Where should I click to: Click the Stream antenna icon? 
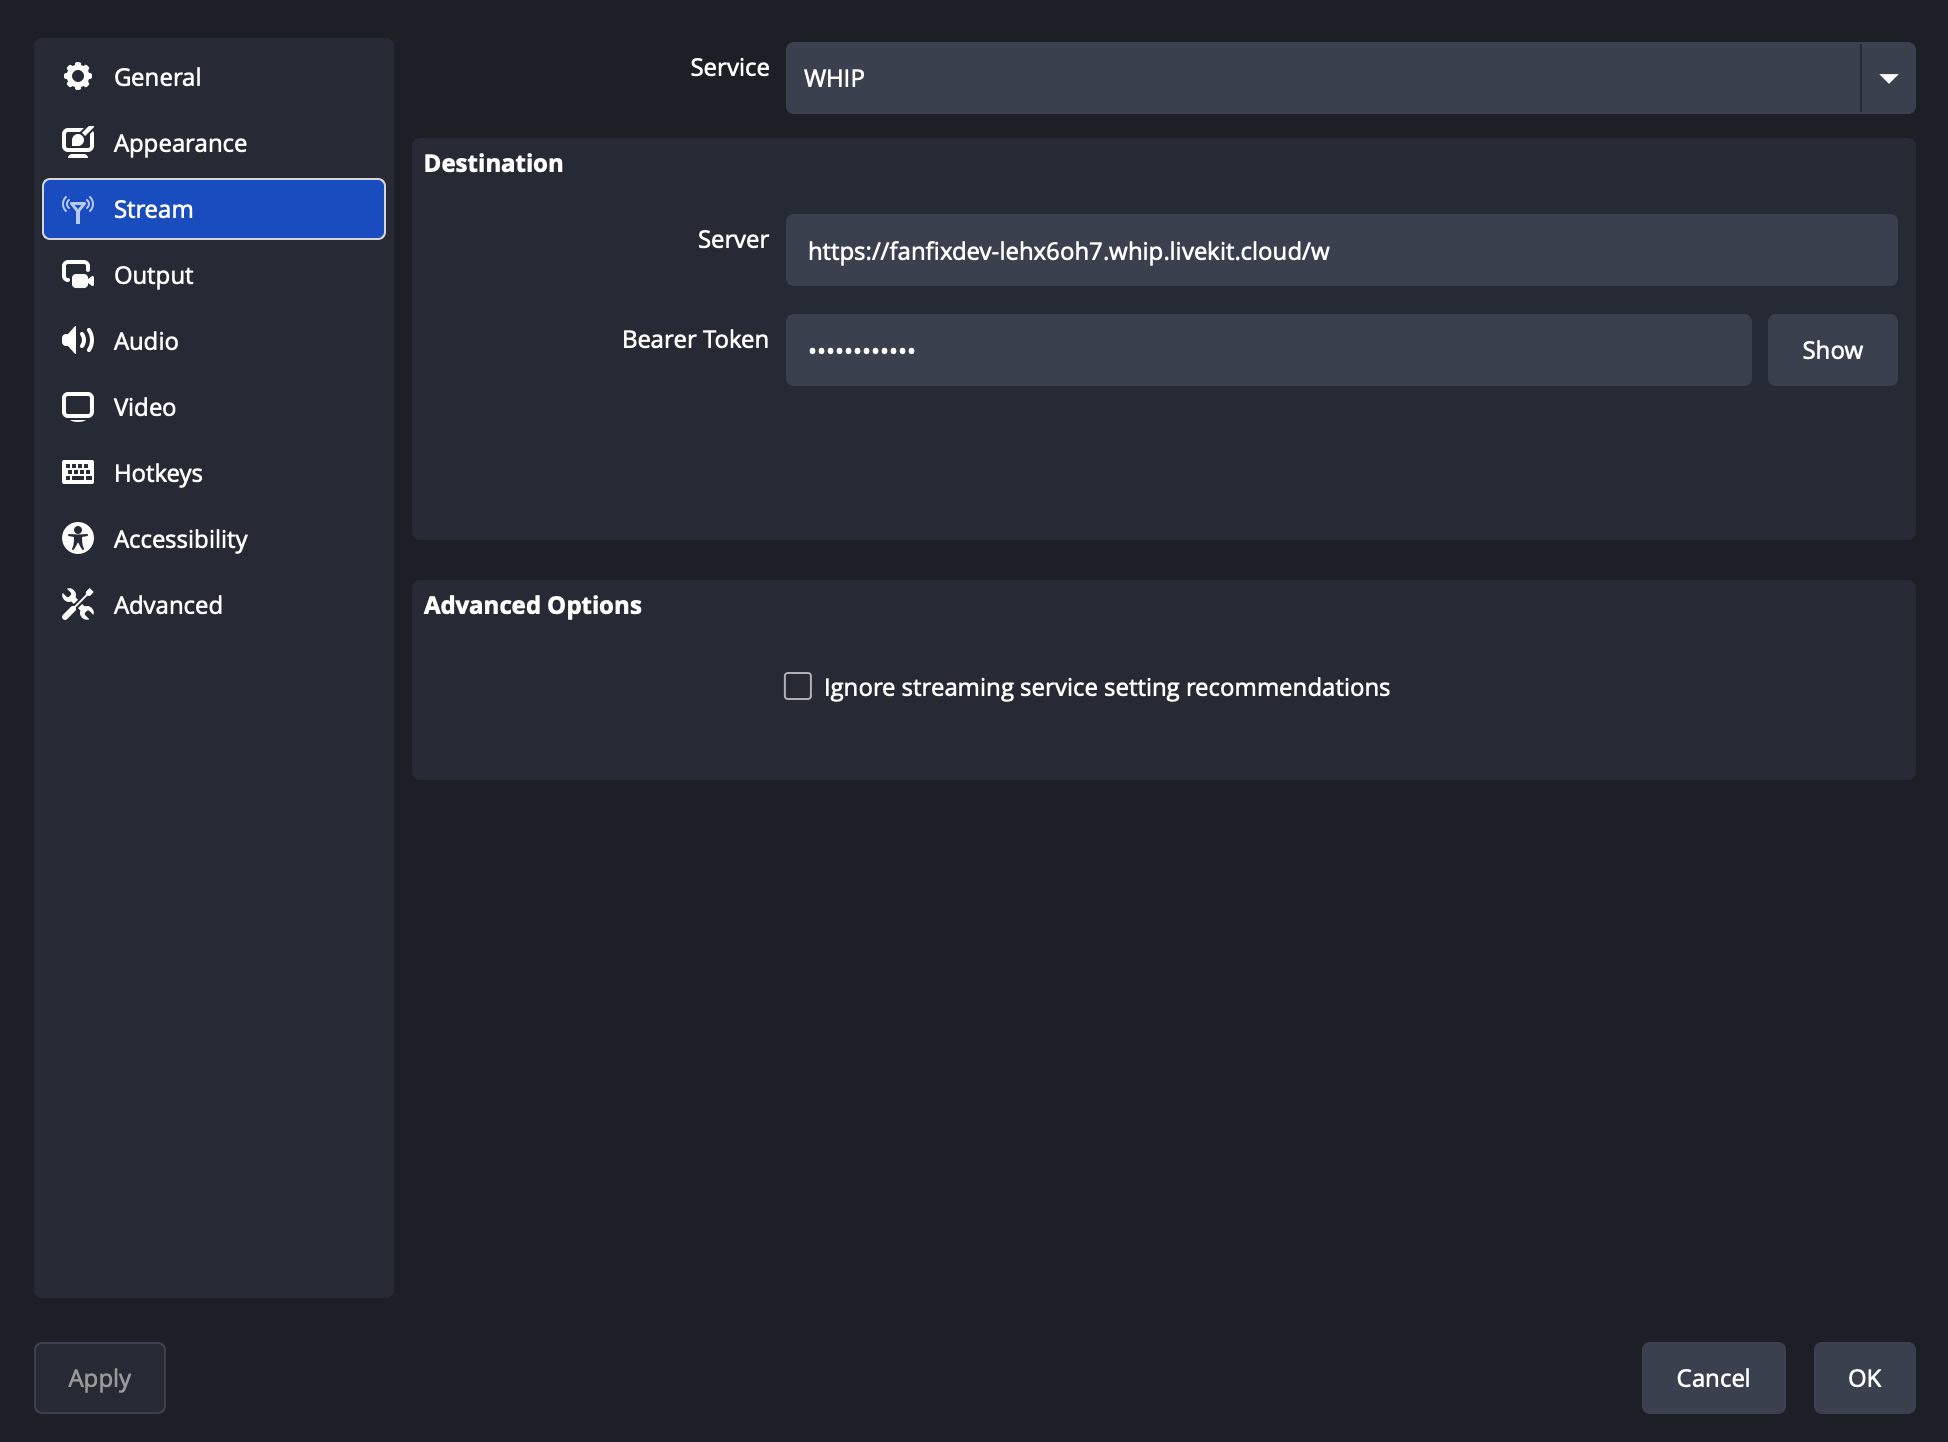[x=77, y=209]
